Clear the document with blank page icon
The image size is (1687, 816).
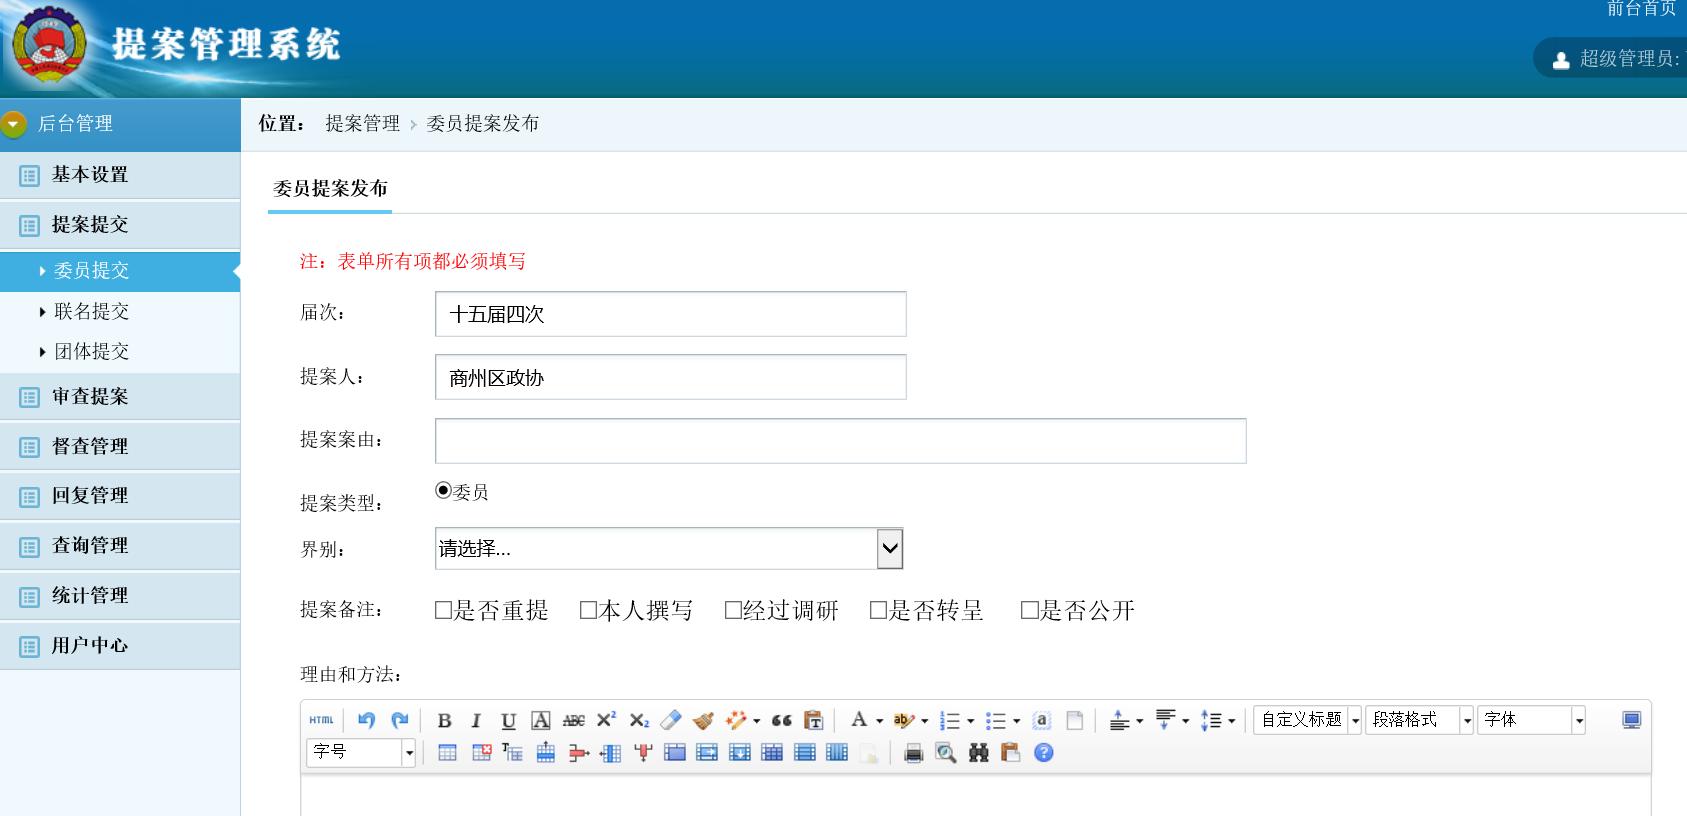[1075, 720]
